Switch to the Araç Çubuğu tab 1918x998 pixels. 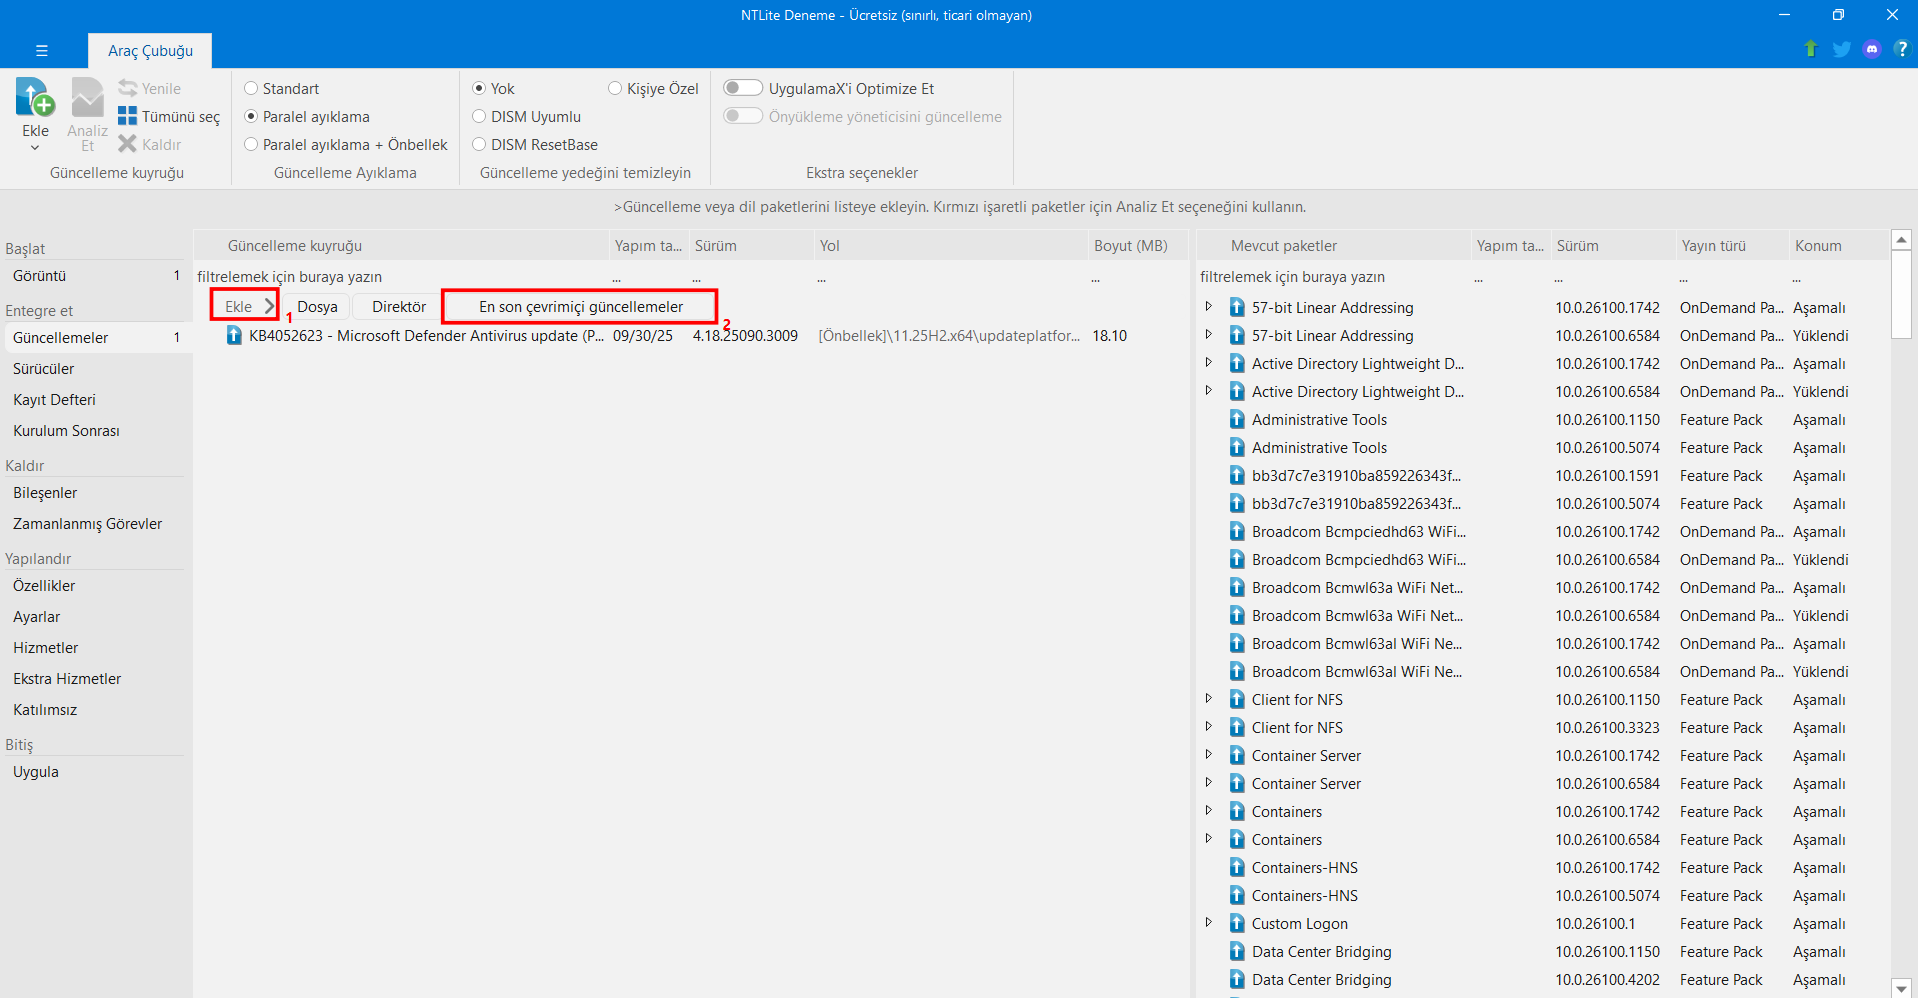point(150,51)
